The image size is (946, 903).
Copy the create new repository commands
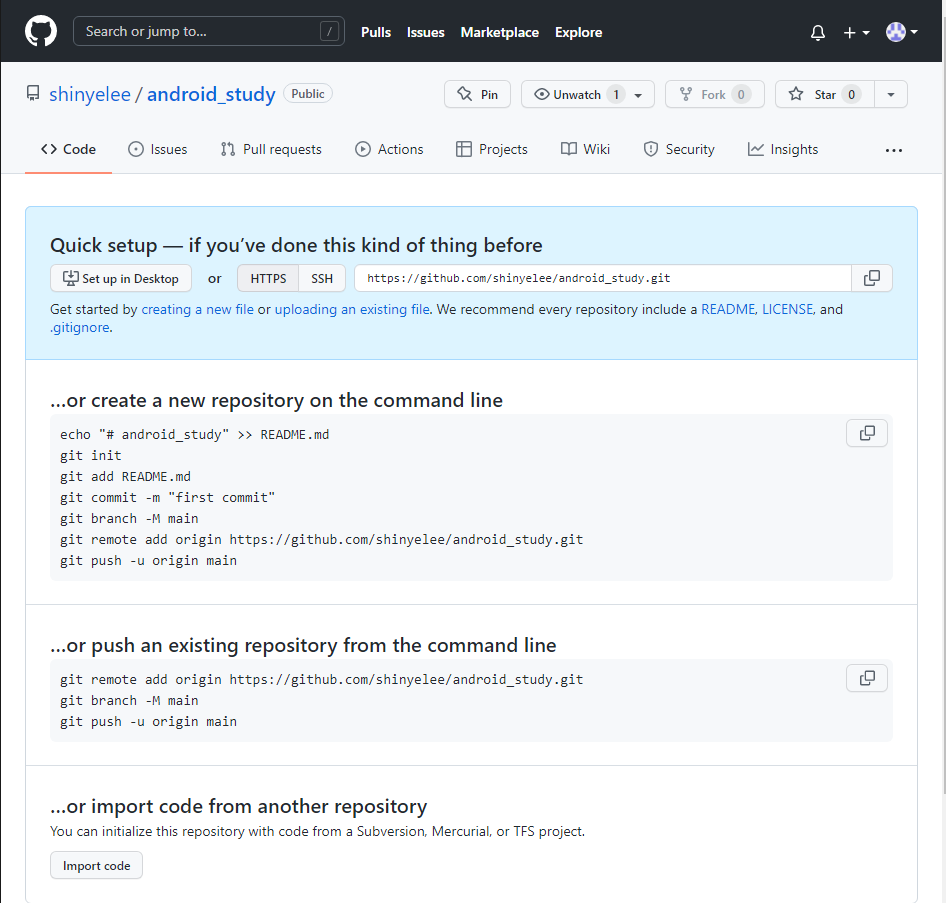867,433
